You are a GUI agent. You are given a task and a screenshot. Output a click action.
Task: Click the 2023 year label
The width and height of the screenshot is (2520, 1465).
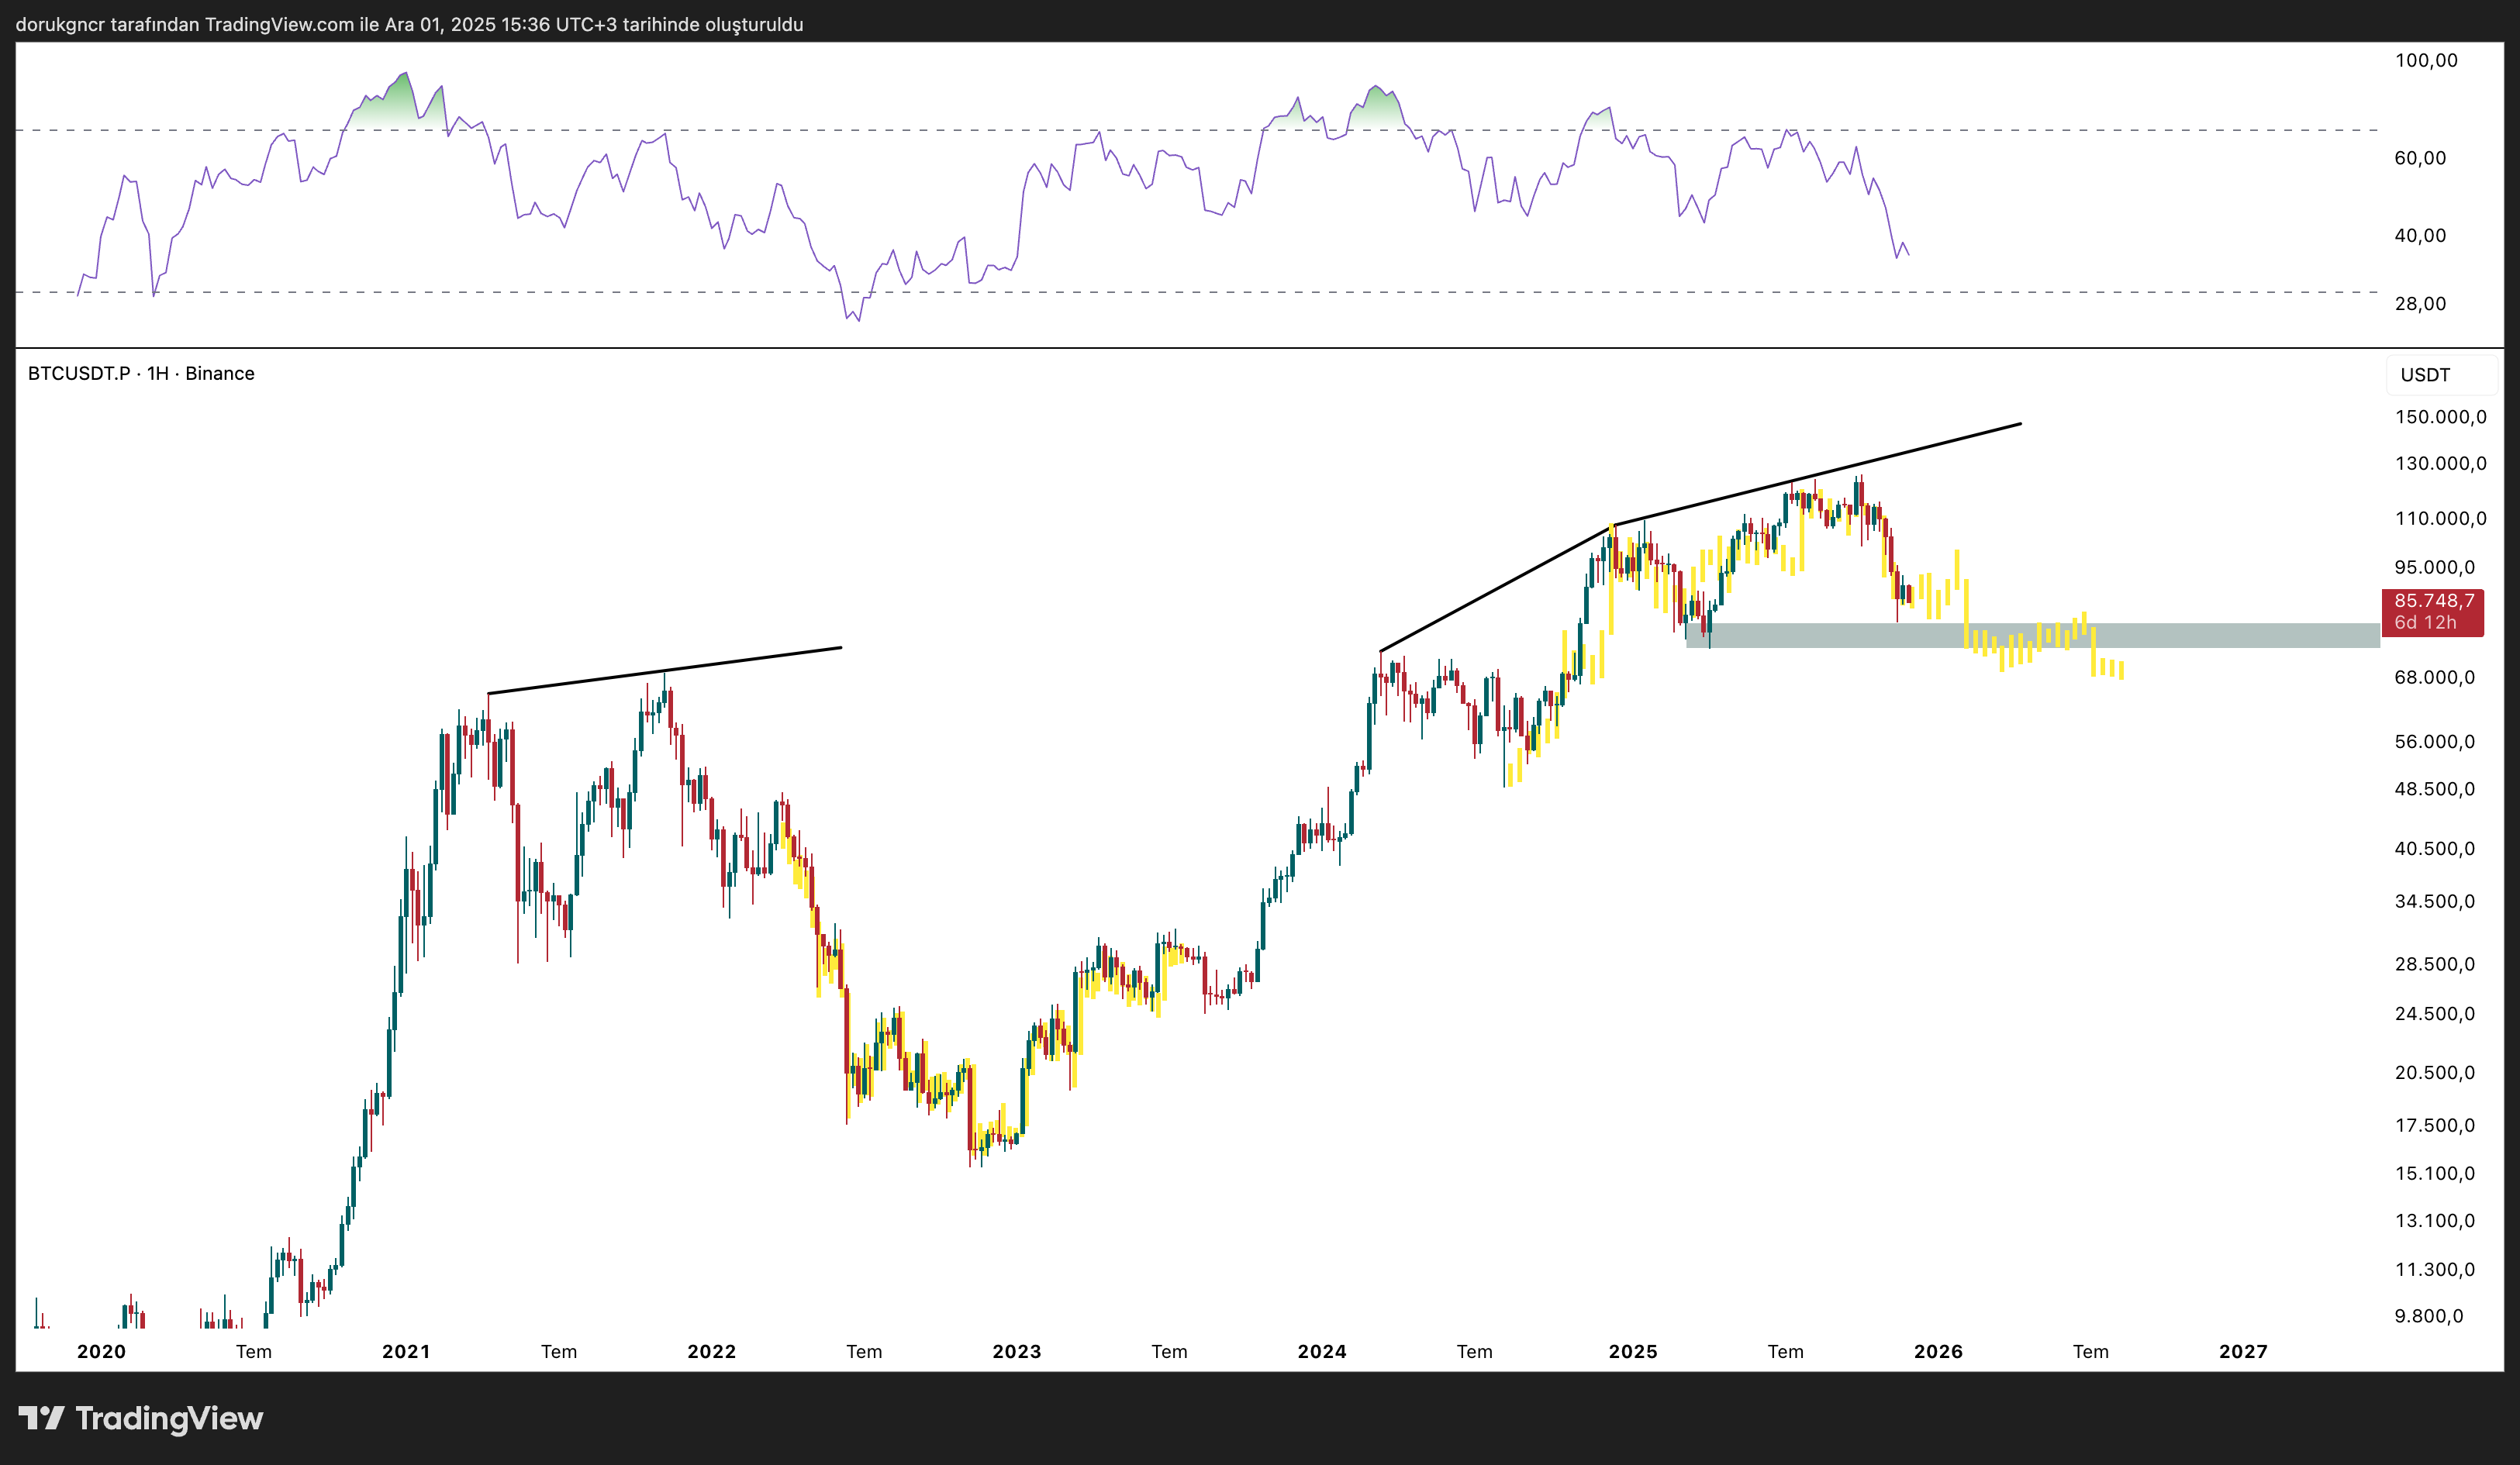[x=1016, y=1351]
